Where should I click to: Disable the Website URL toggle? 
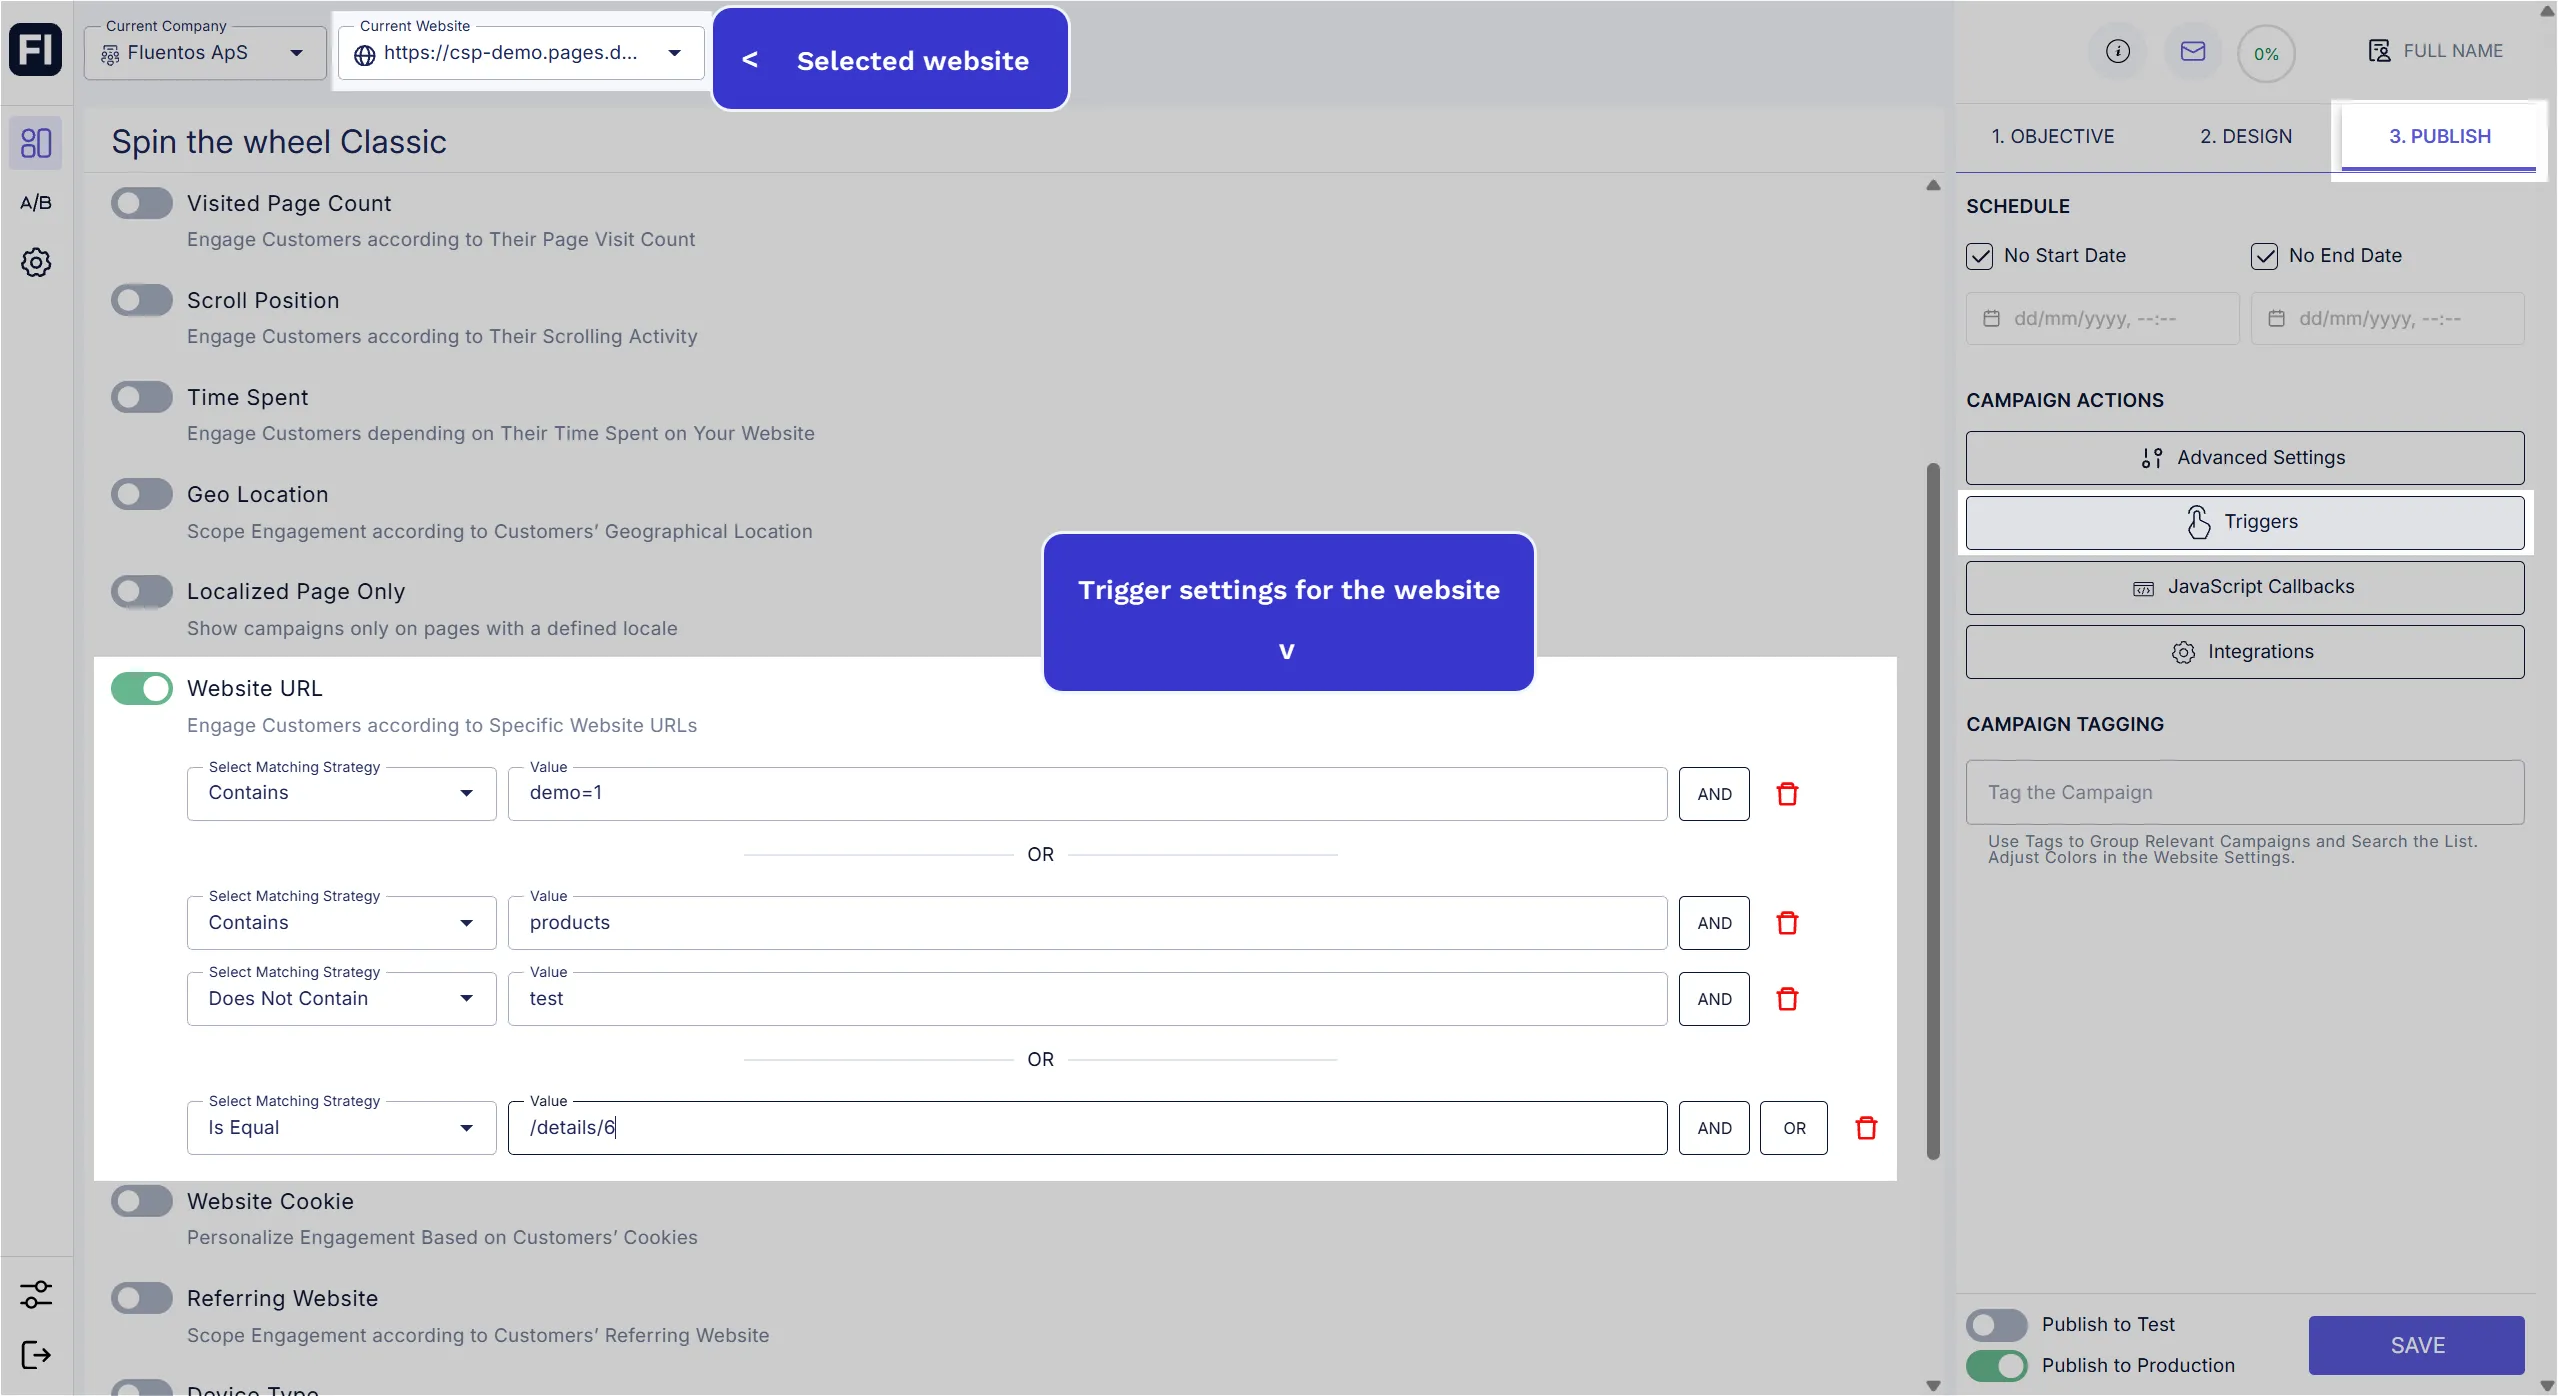[142, 689]
